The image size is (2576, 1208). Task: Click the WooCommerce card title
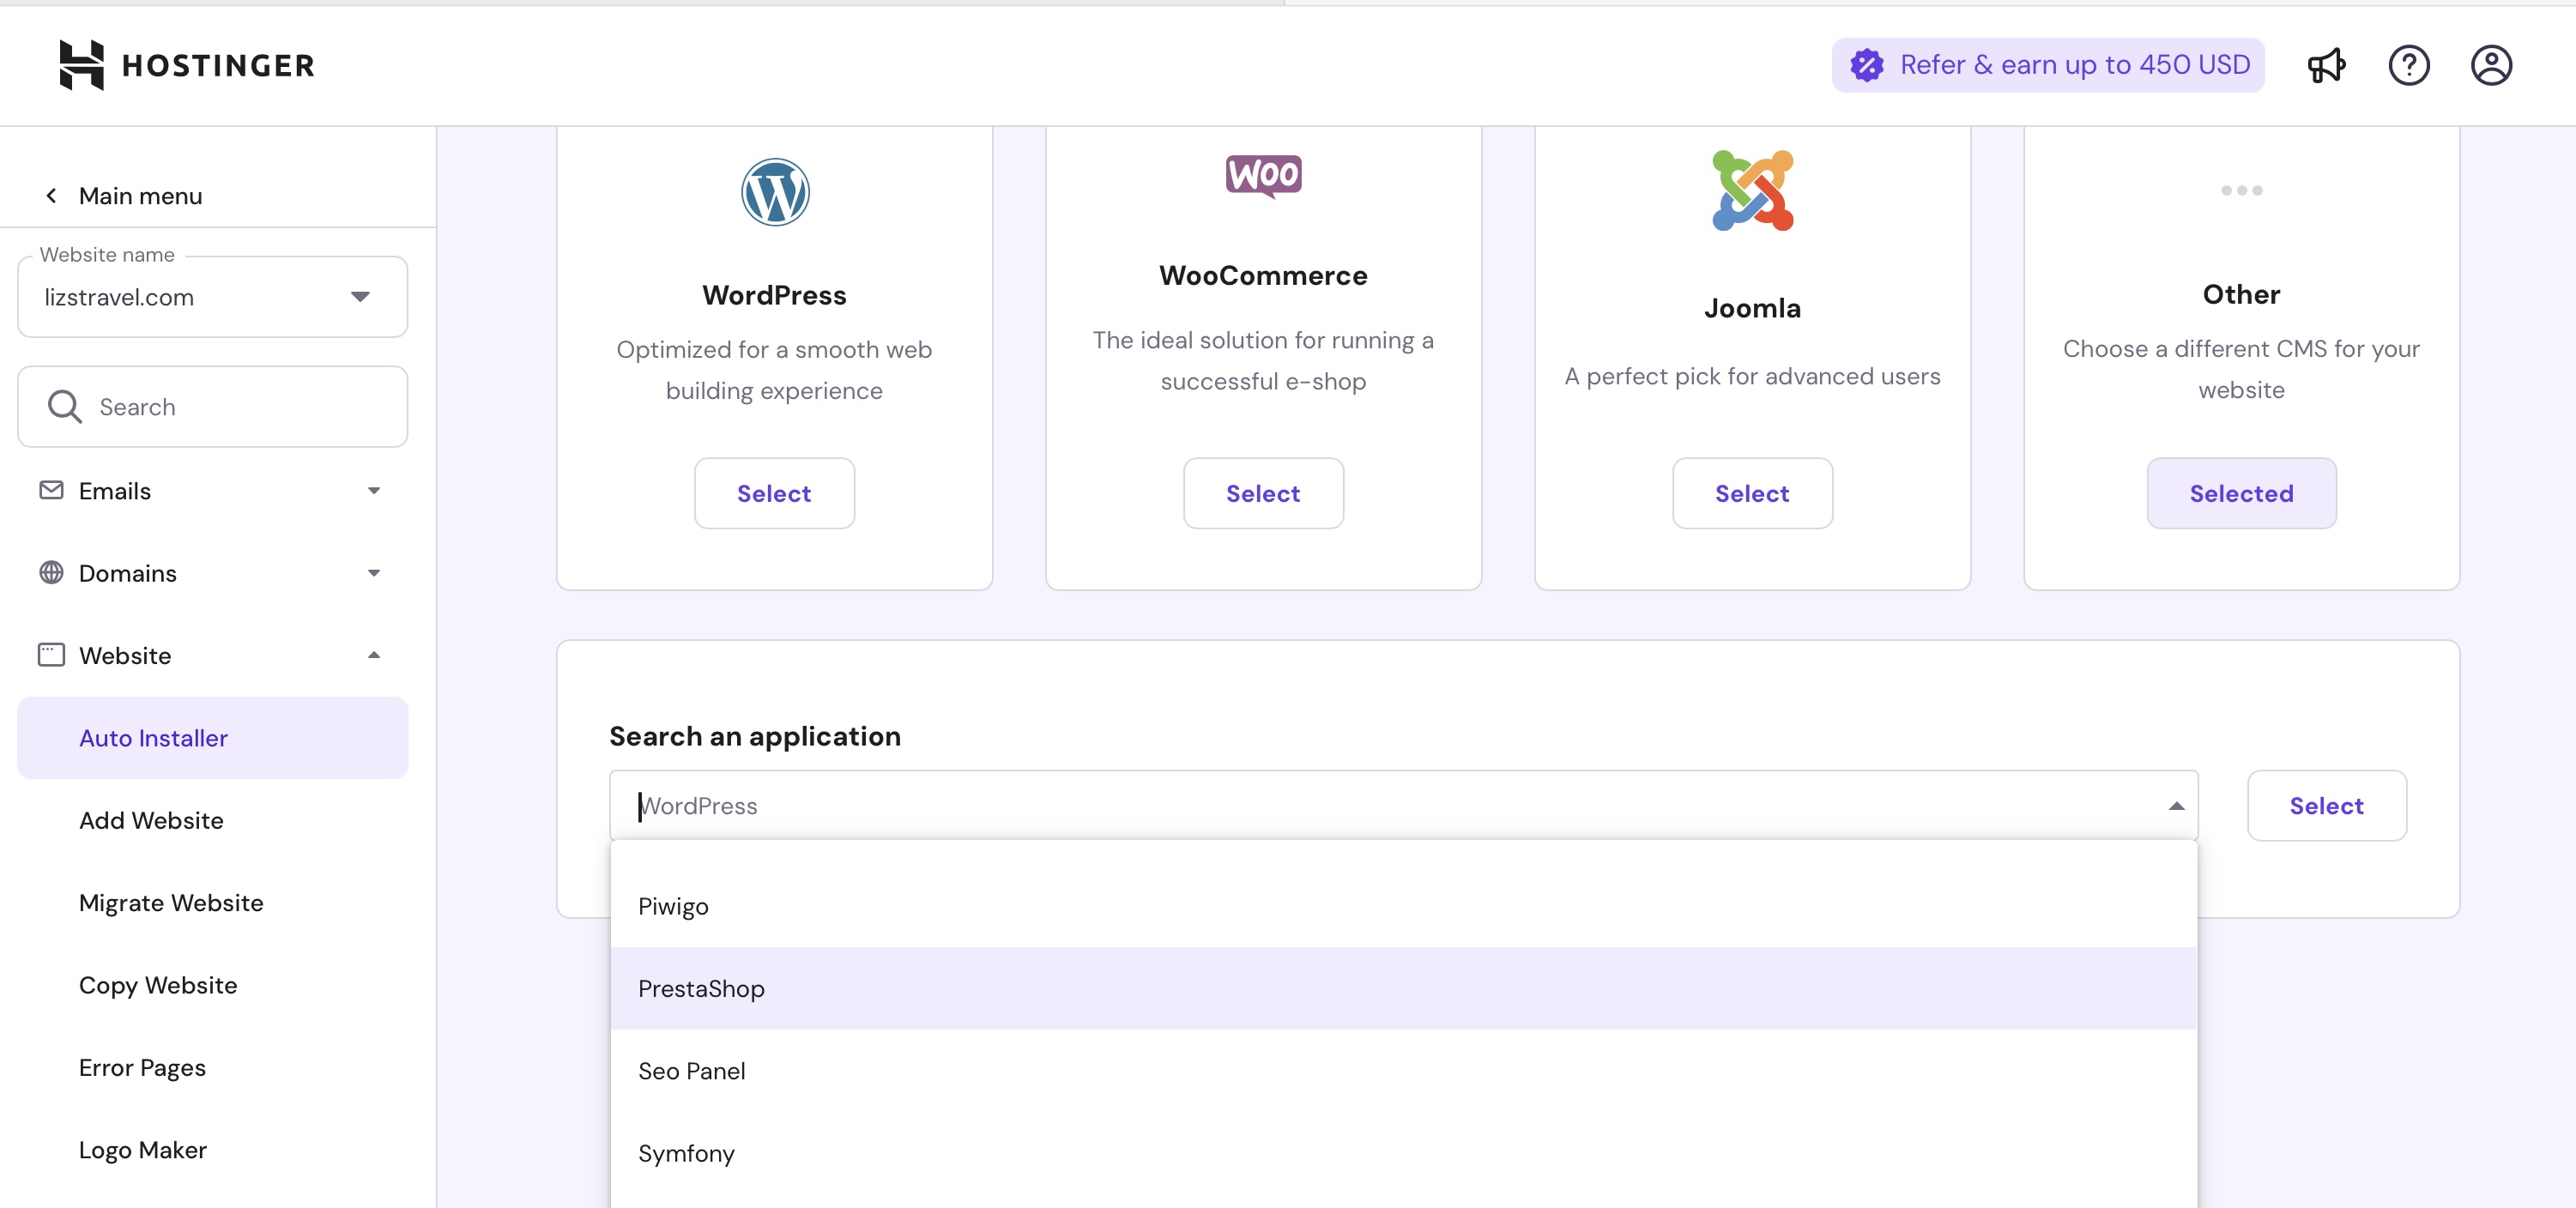(1263, 275)
